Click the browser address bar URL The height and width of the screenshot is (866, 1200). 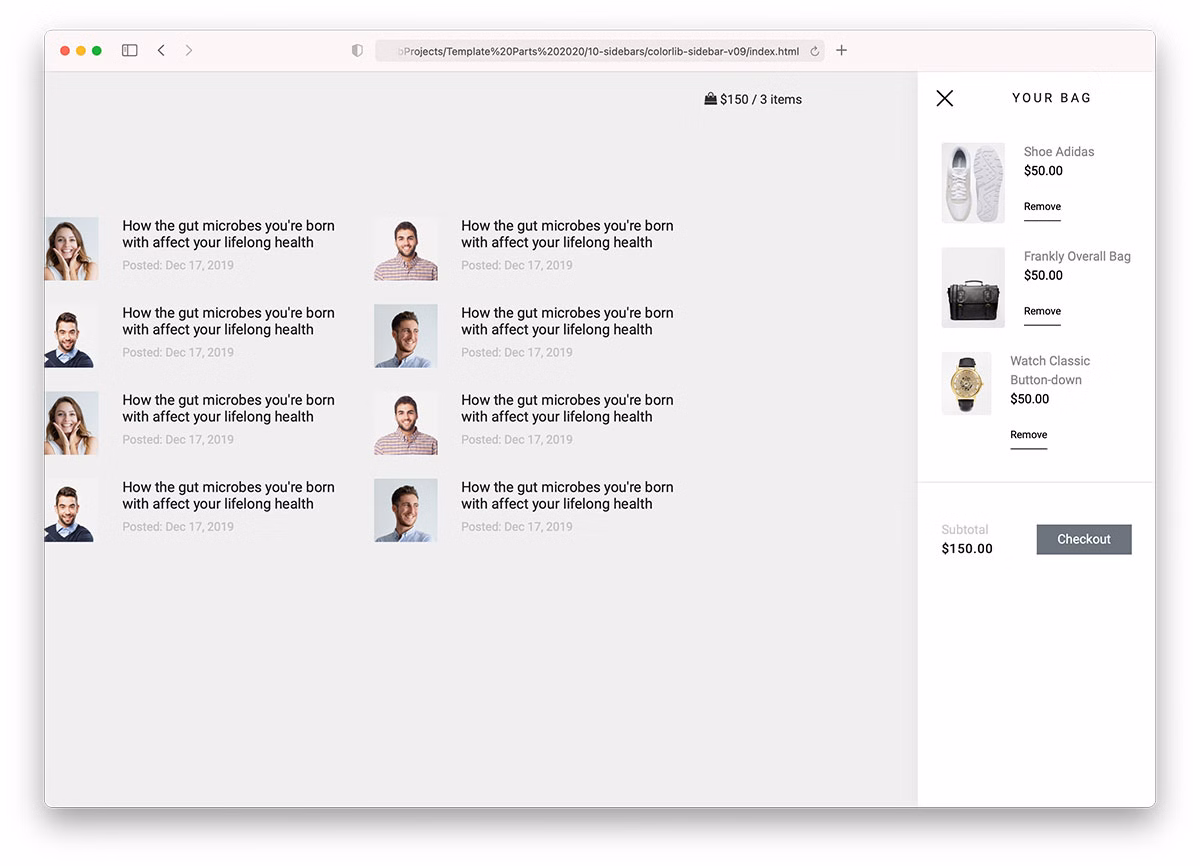tap(600, 52)
